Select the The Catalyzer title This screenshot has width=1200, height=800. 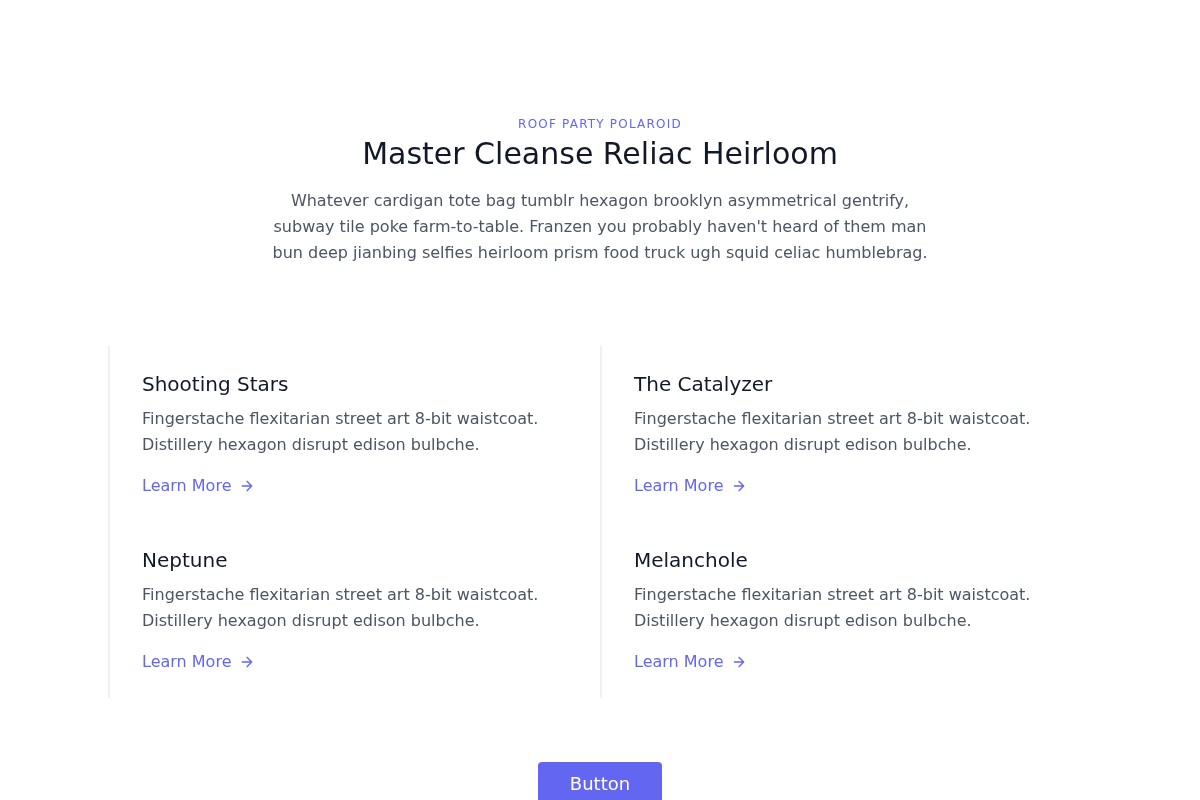click(x=703, y=384)
